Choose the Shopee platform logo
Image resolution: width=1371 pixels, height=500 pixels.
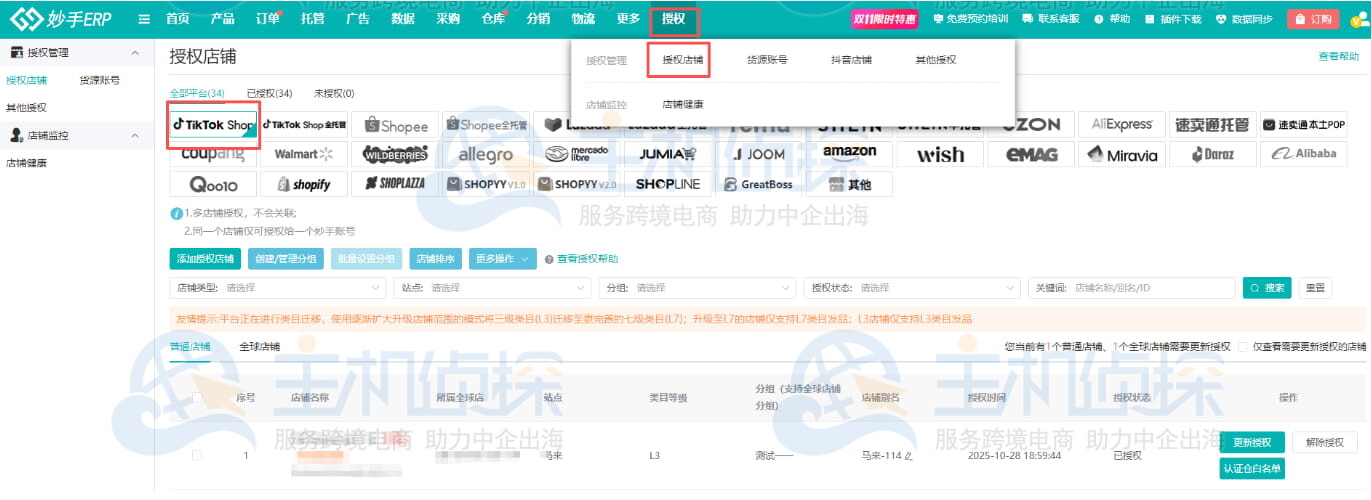point(396,125)
